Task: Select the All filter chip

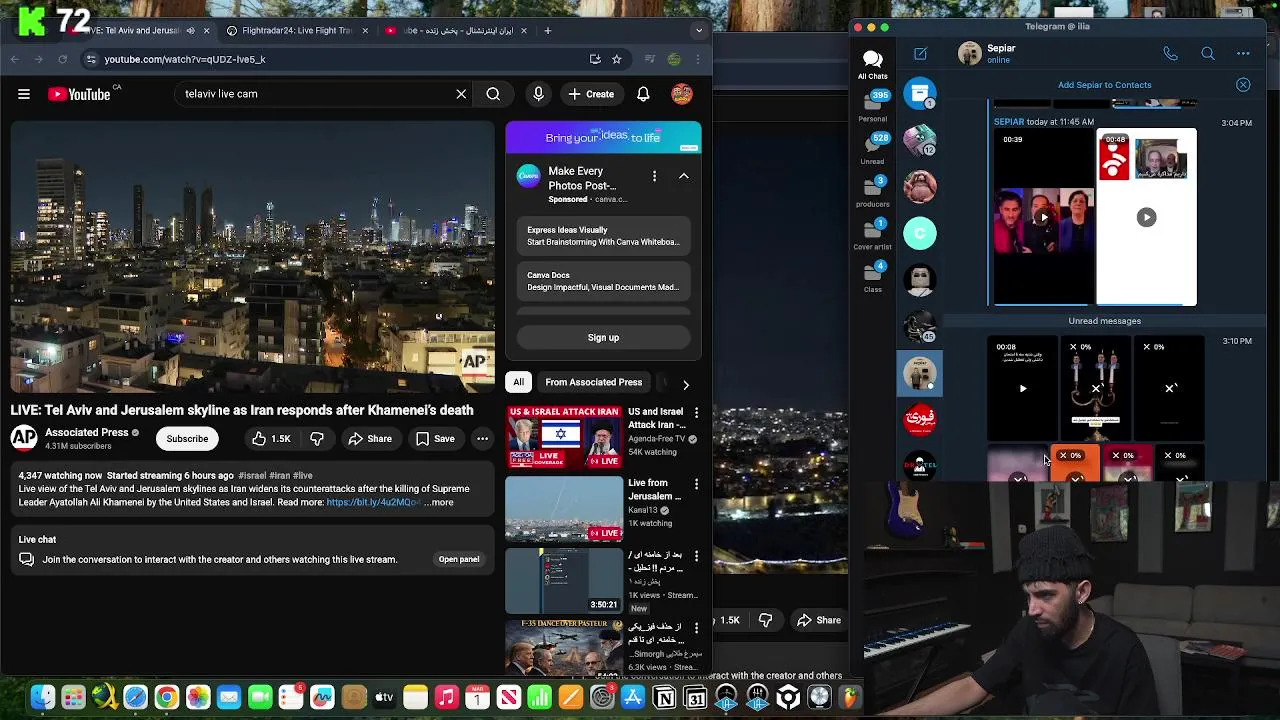Action: coord(518,382)
